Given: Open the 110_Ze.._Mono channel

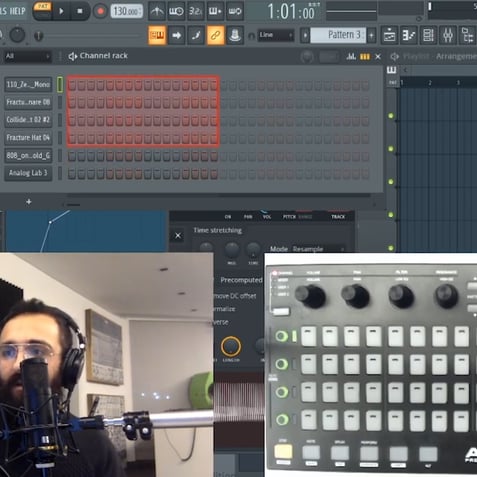Looking at the screenshot, I should [x=28, y=84].
